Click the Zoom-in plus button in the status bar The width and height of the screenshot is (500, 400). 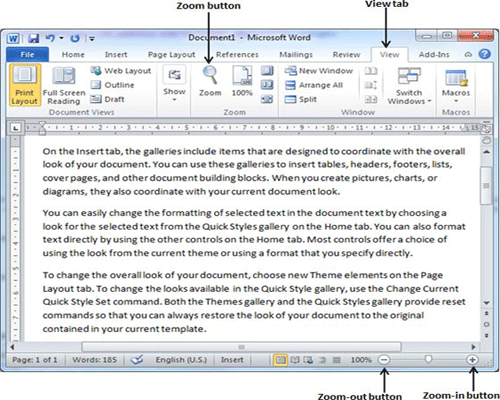pyautogui.click(x=472, y=360)
